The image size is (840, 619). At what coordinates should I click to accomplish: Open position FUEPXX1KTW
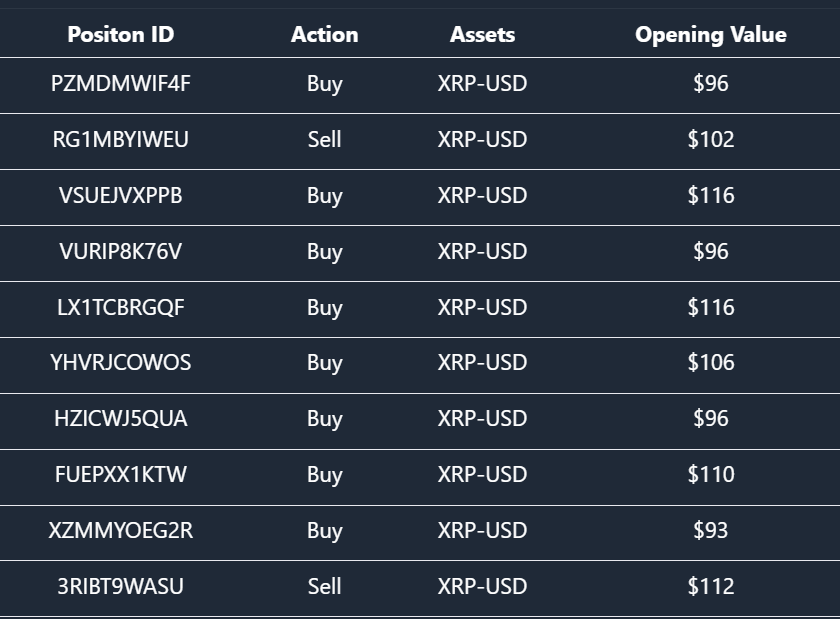(x=121, y=475)
